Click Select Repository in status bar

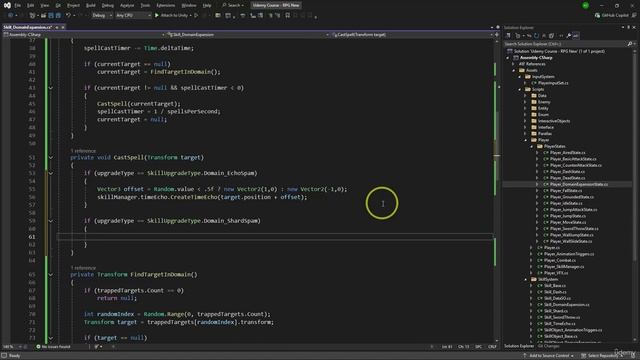coord(602,356)
